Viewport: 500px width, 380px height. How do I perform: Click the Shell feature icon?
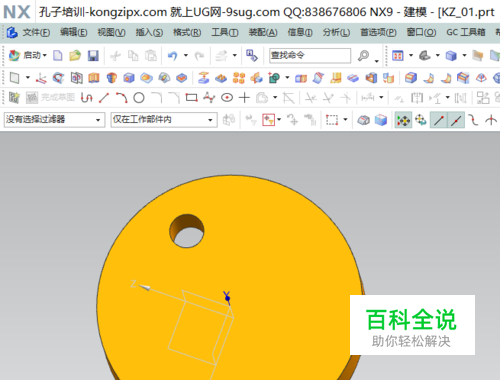(371, 78)
